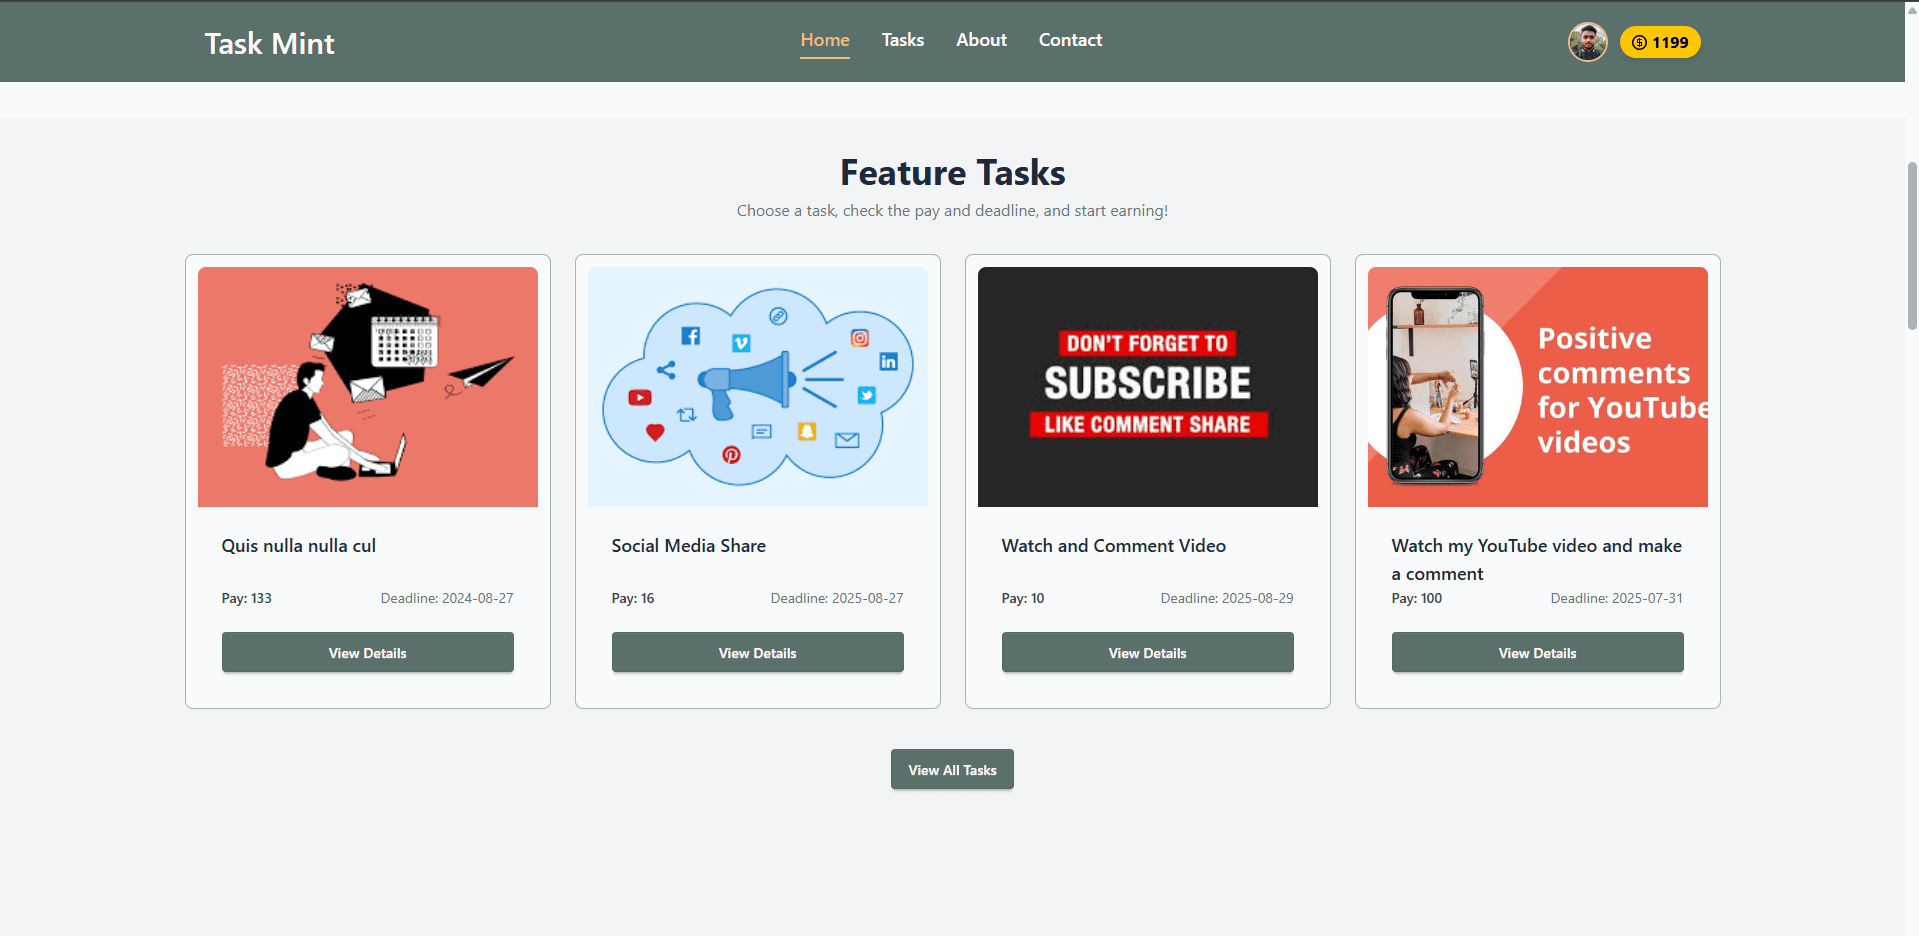Navigate to the Contact page

1069,40
